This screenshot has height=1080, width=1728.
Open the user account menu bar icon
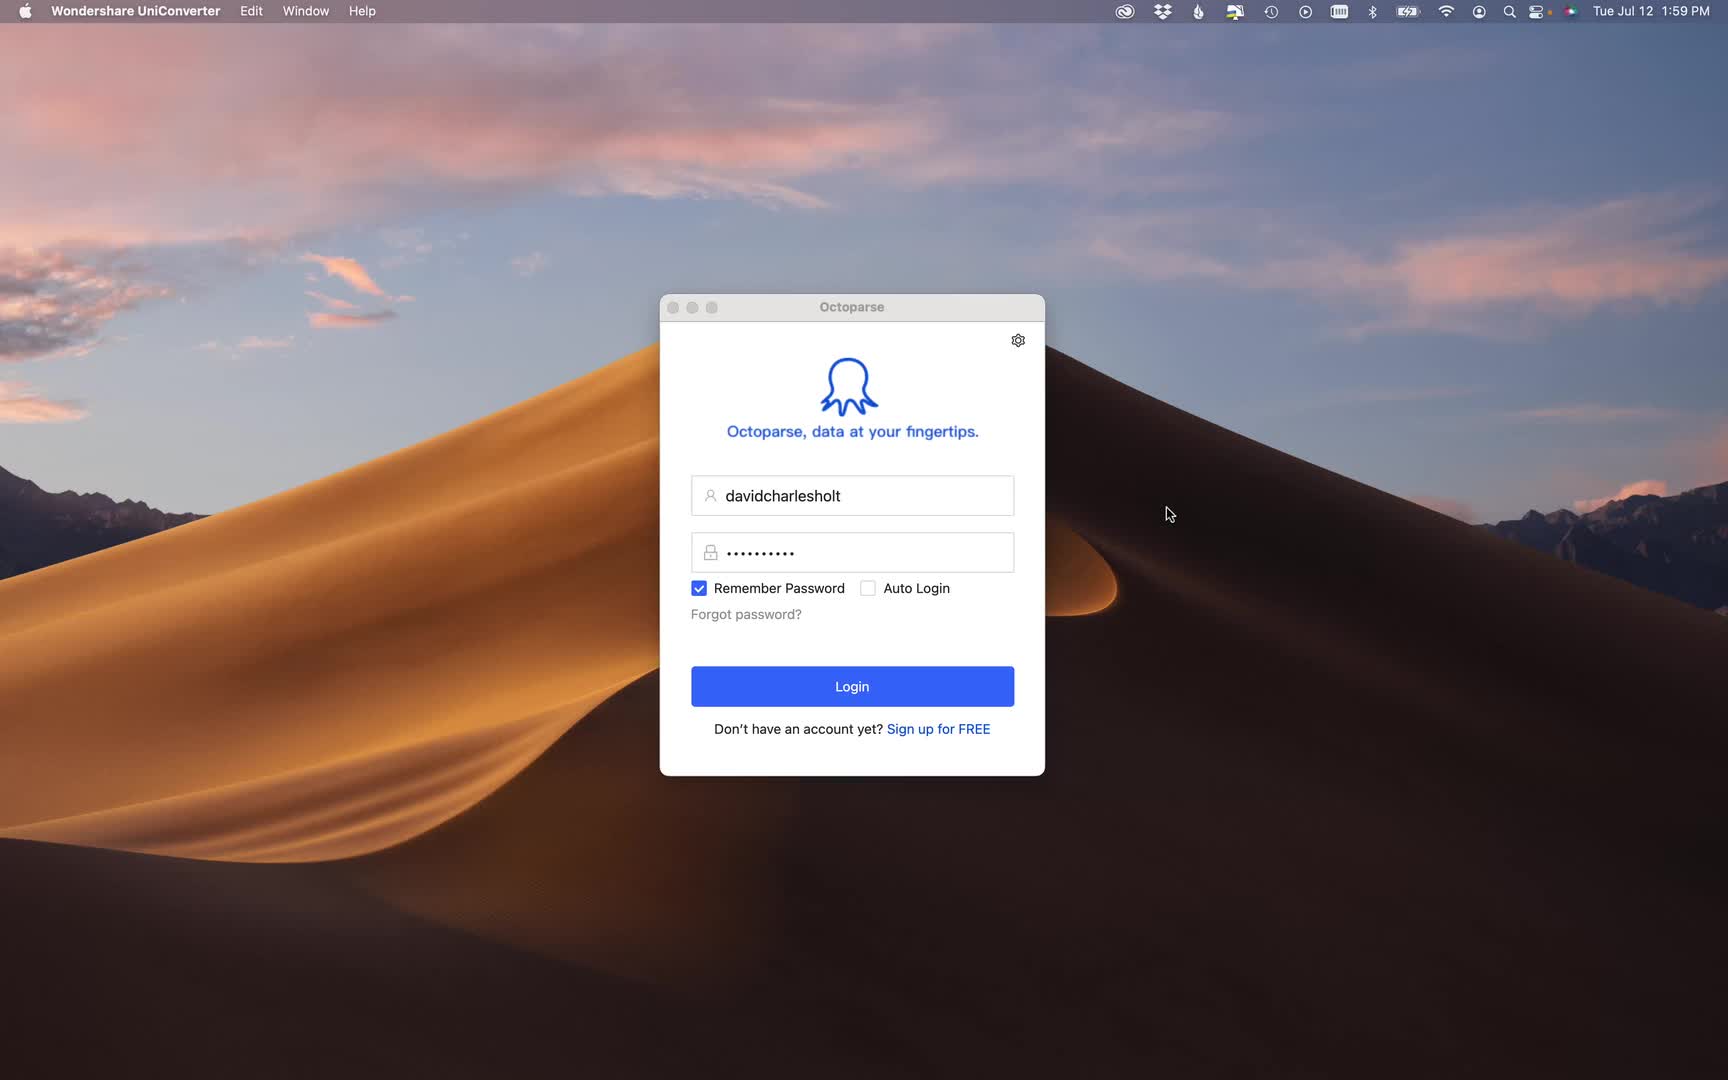click(x=1479, y=12)
